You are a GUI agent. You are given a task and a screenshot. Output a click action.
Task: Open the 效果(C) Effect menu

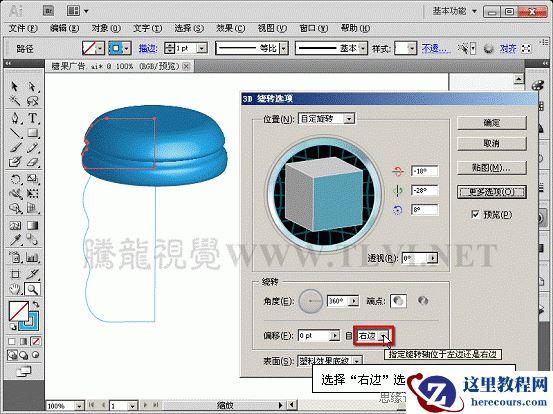point(231,28)
